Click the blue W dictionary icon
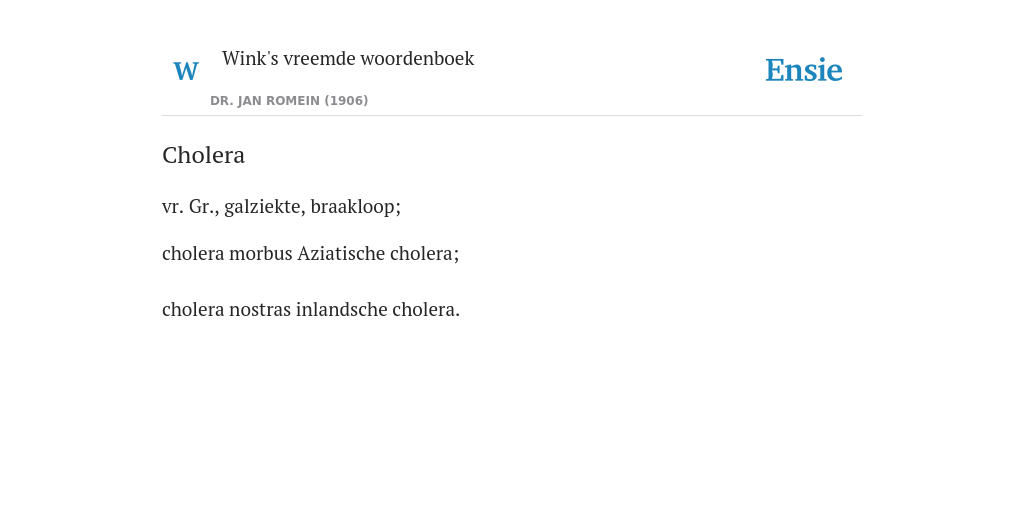Viewport: 1024px width, 512px height. (x=186, y=71)
